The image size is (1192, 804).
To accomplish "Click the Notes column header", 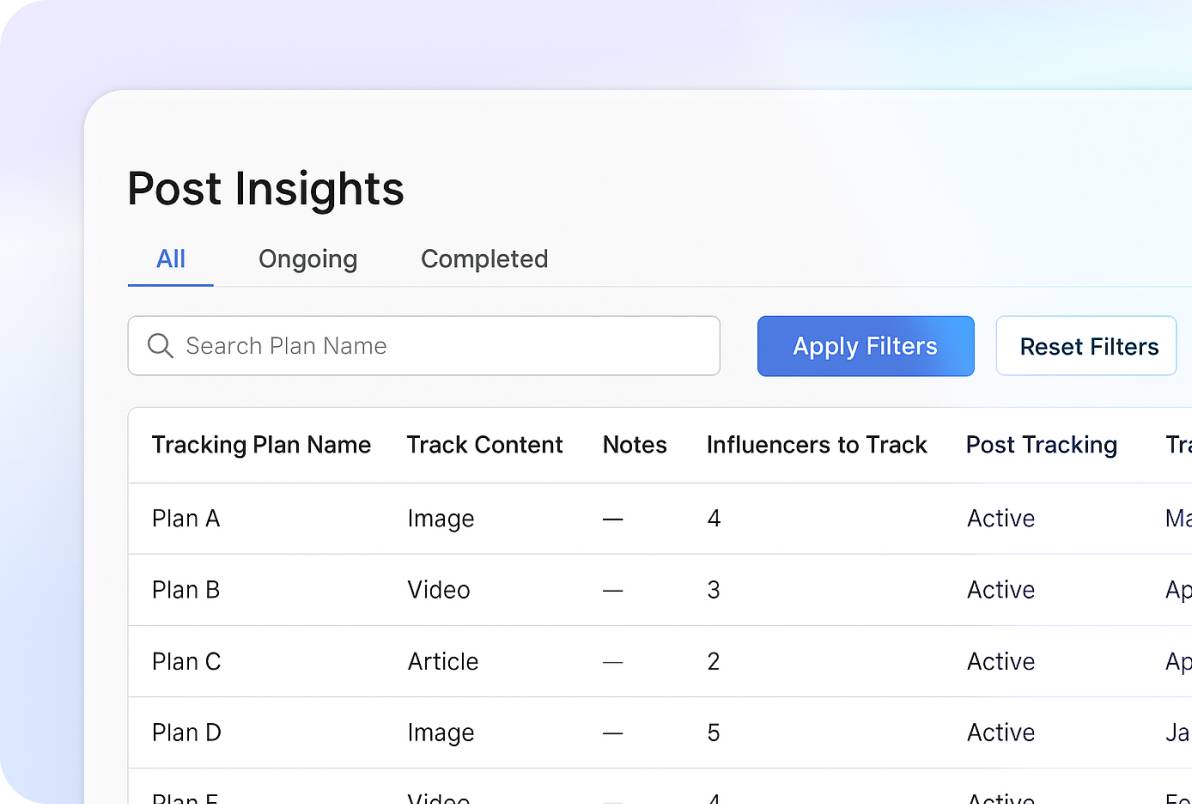I will coord(634,445).
